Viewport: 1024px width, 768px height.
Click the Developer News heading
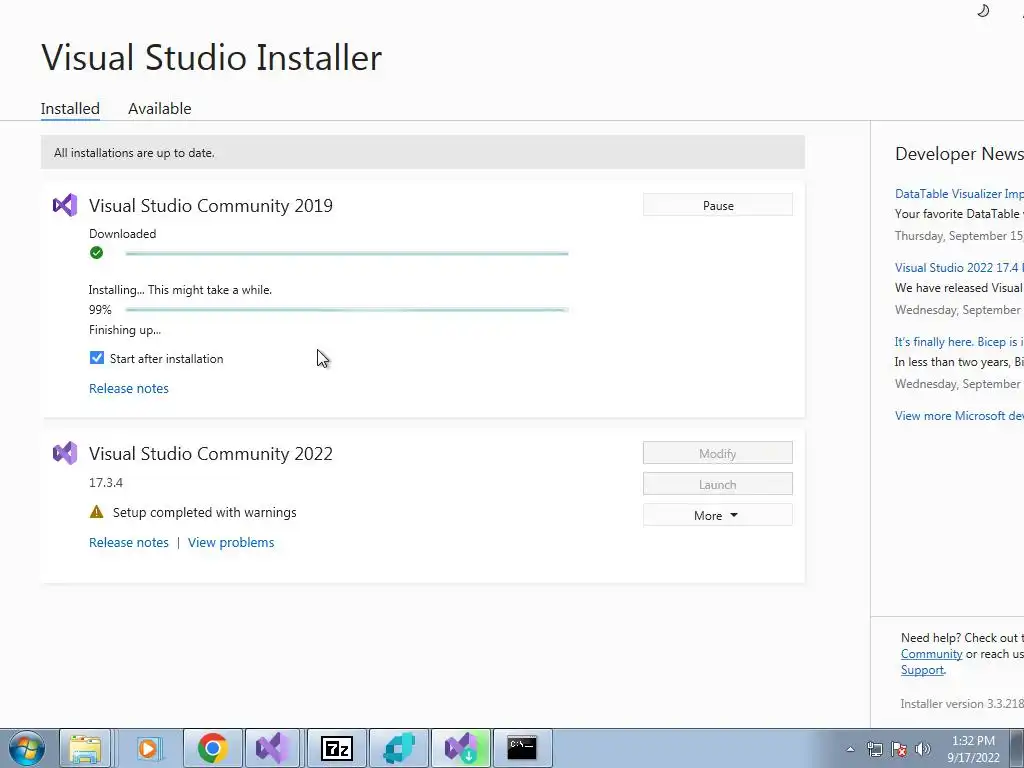[959, 154]
